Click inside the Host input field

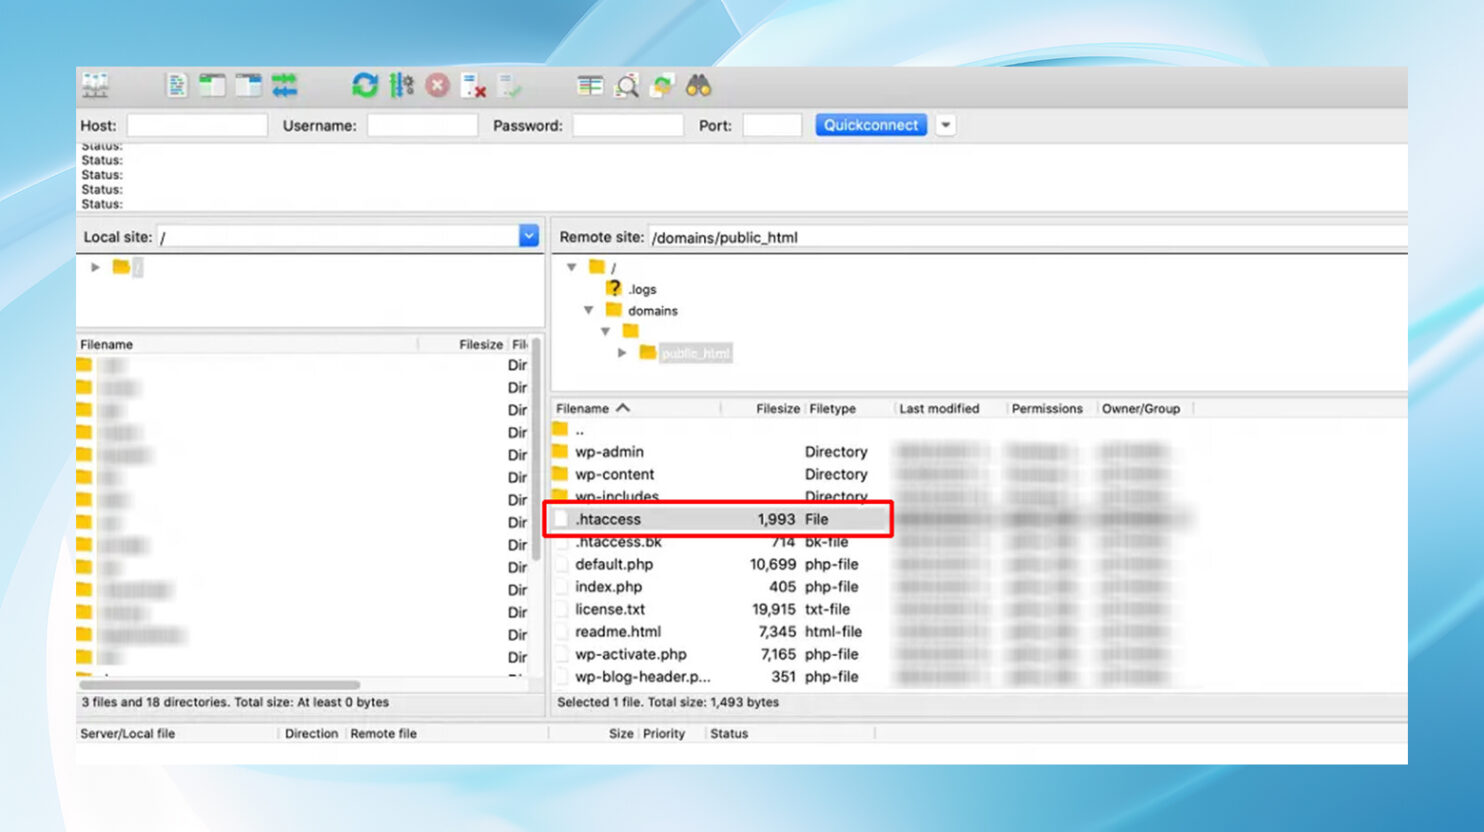pos(196,125)
